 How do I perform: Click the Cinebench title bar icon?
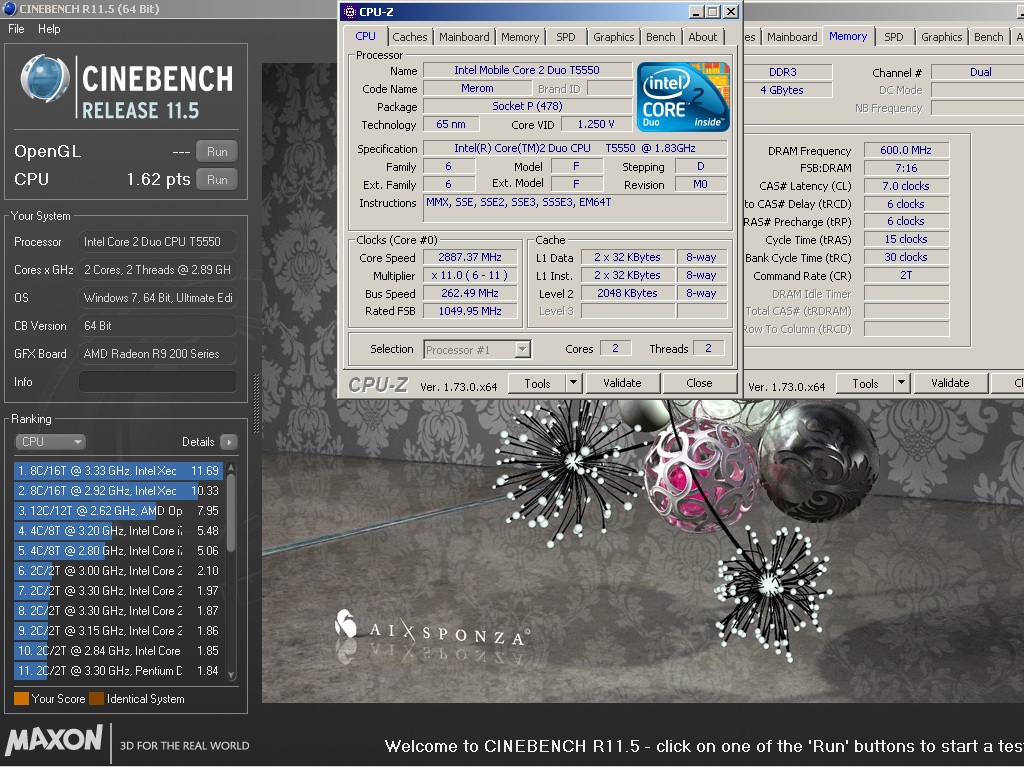10,9
